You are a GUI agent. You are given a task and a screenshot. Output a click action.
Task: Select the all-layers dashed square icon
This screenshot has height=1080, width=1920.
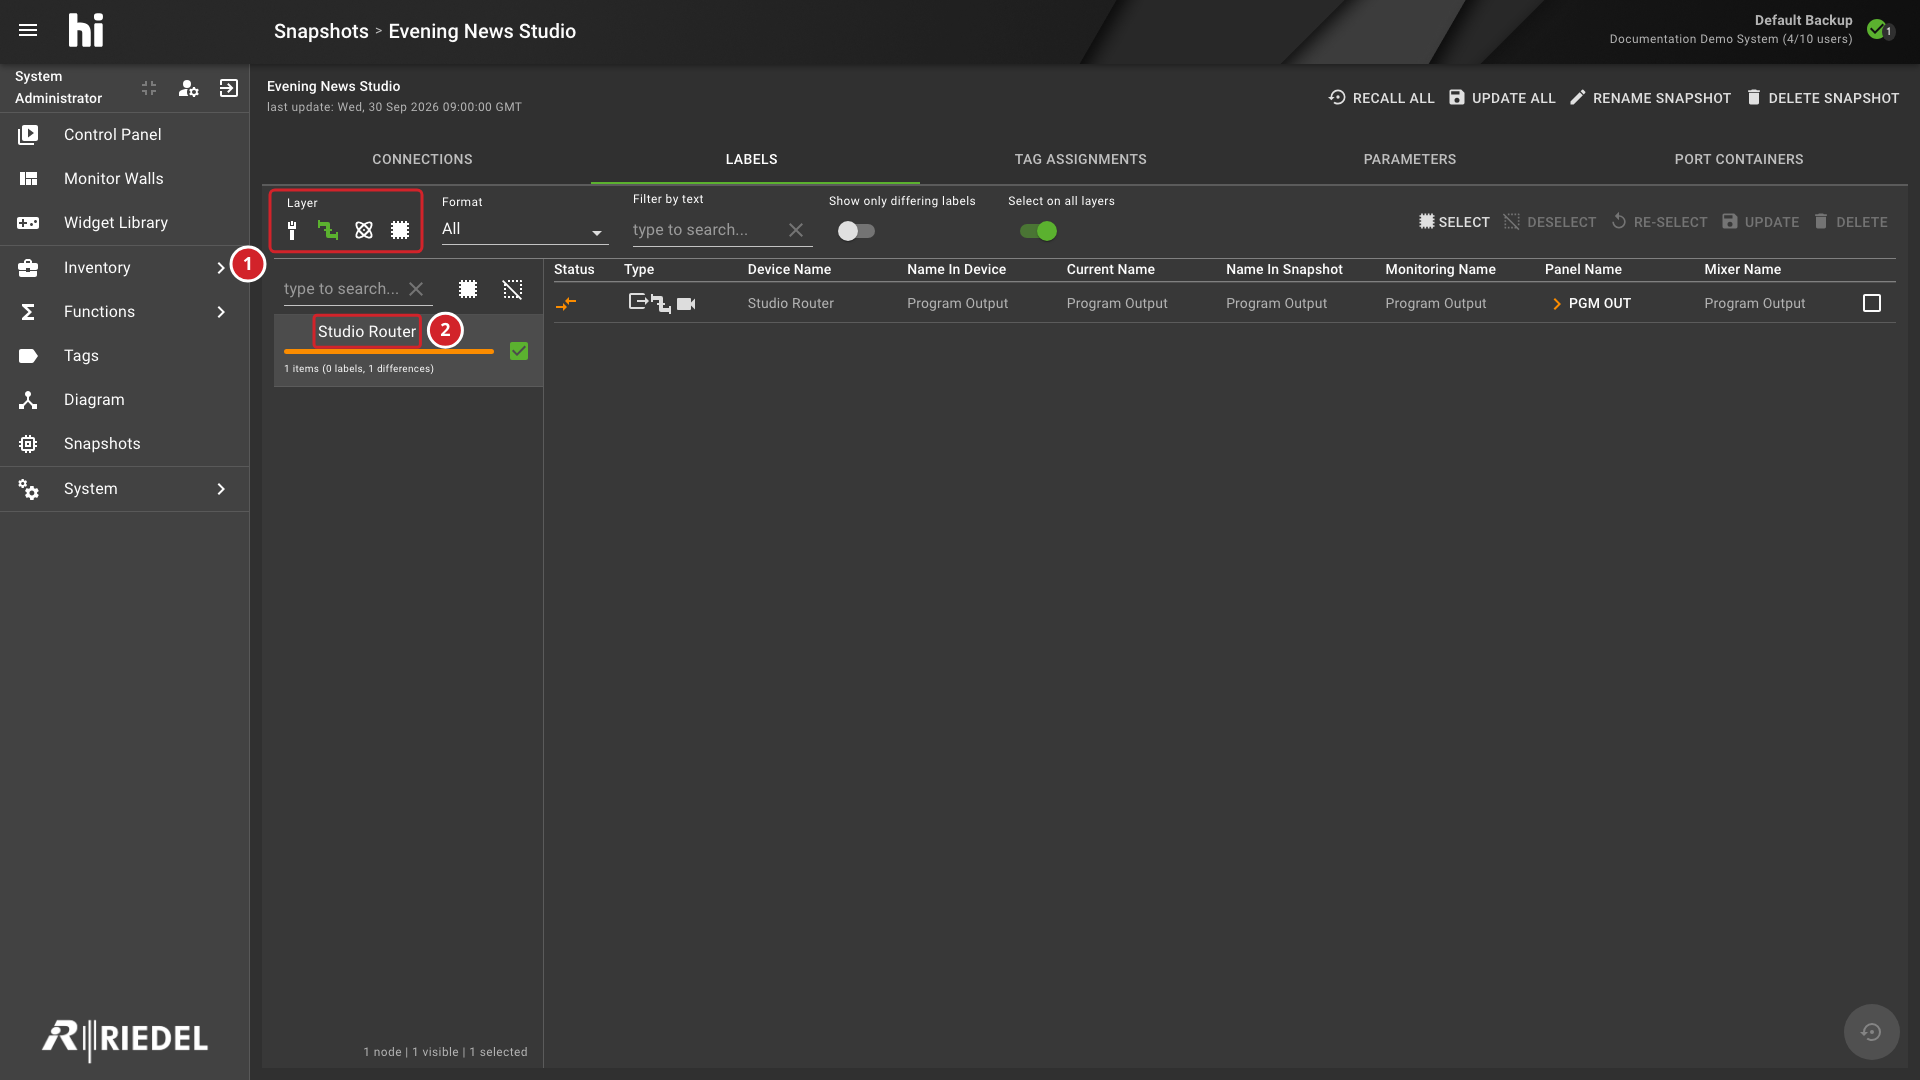(400, 230)
